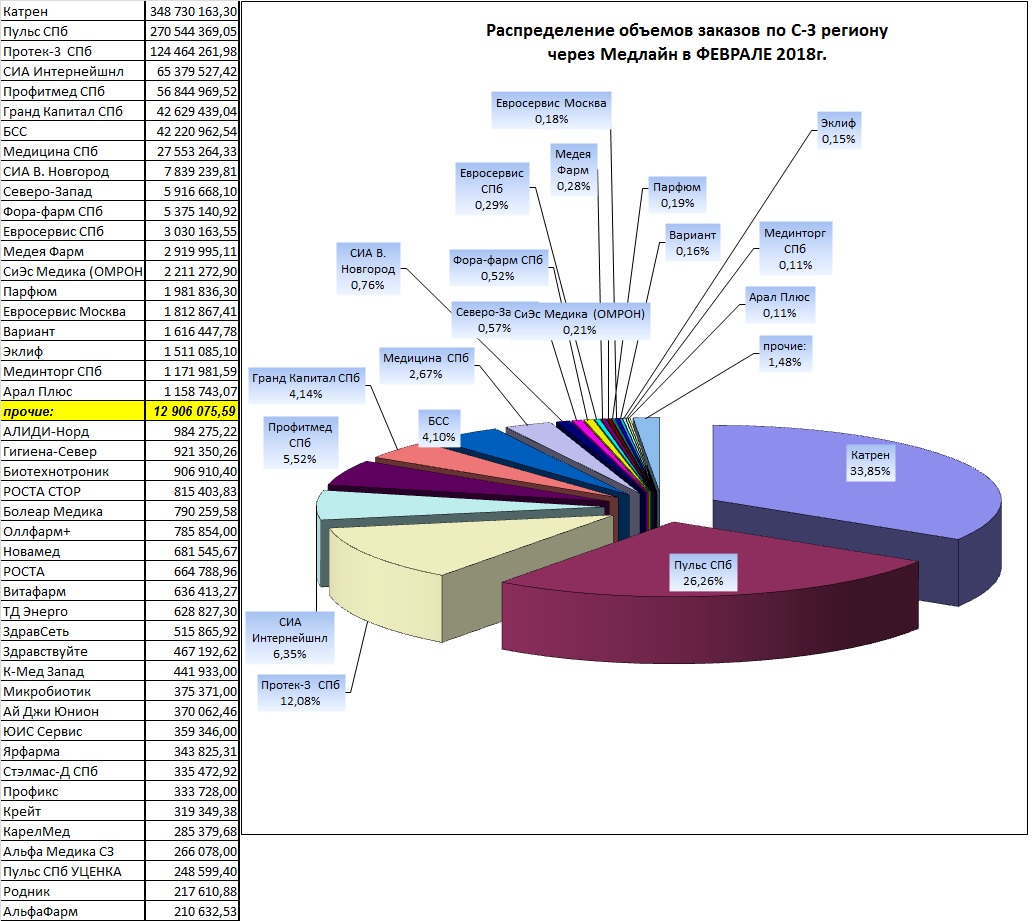Click the Арал Плюс 0,11% label
This screenshot has height=921, width=1034.
tap(779, 305)
